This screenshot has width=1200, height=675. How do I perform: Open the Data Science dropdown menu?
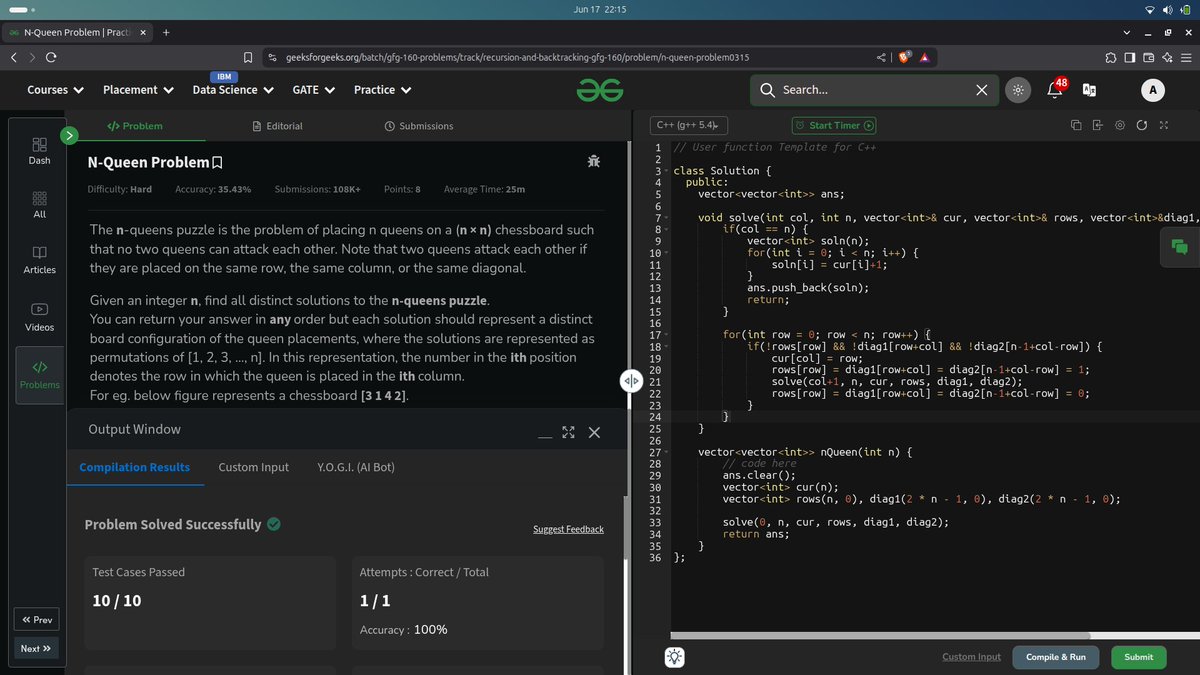[233, 90]
